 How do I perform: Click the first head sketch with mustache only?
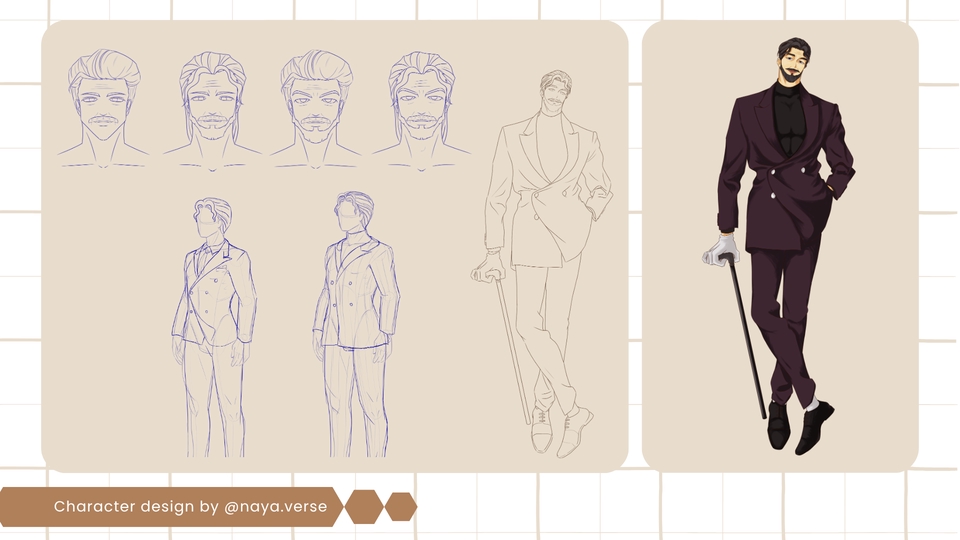pos(103,108)
